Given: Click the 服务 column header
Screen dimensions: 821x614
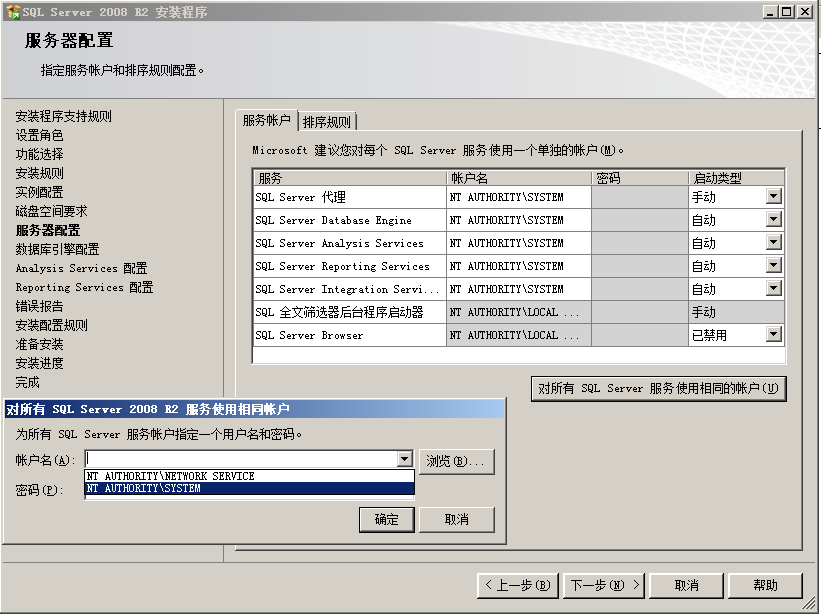Looking at the screenshot, I should (350, 178).
